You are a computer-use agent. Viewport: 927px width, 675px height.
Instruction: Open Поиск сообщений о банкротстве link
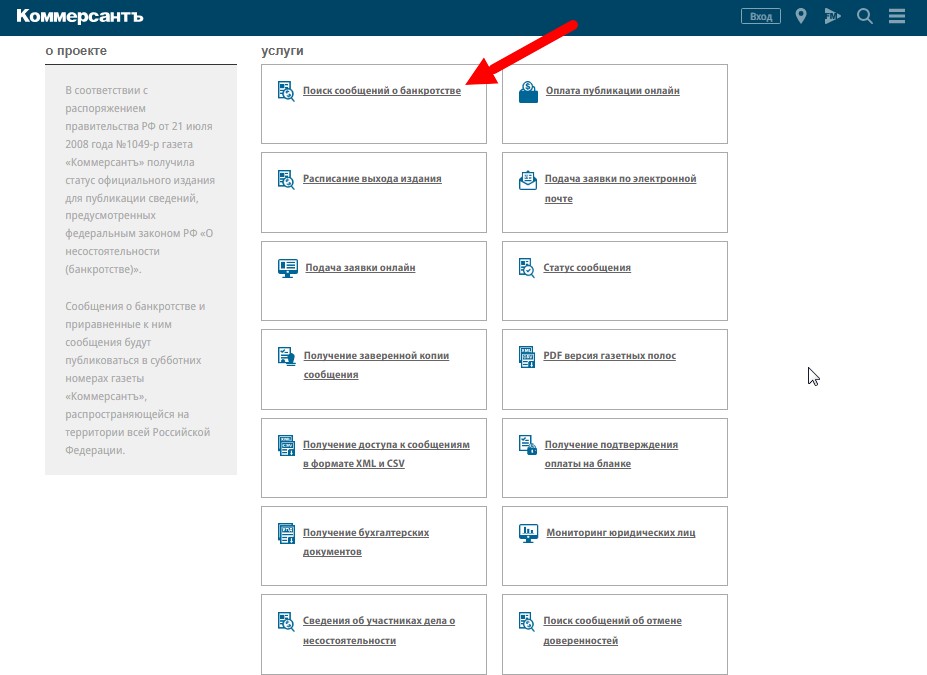(382, 91)
